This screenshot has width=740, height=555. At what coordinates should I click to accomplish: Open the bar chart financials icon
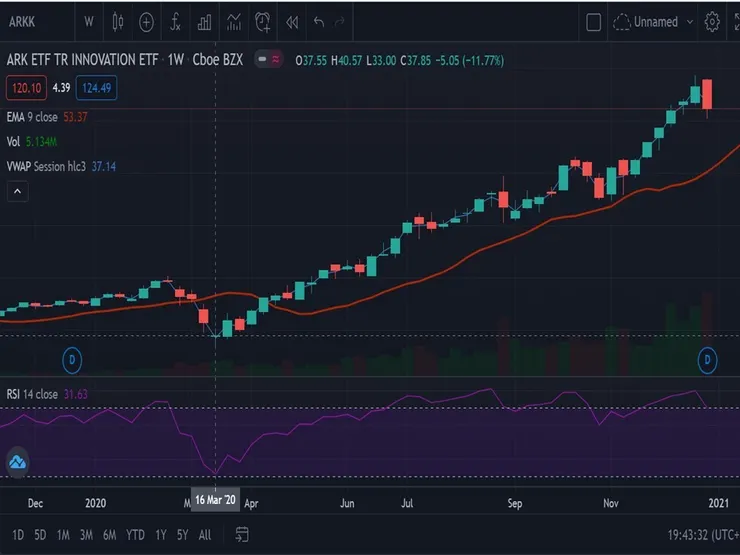click(204, 22)
